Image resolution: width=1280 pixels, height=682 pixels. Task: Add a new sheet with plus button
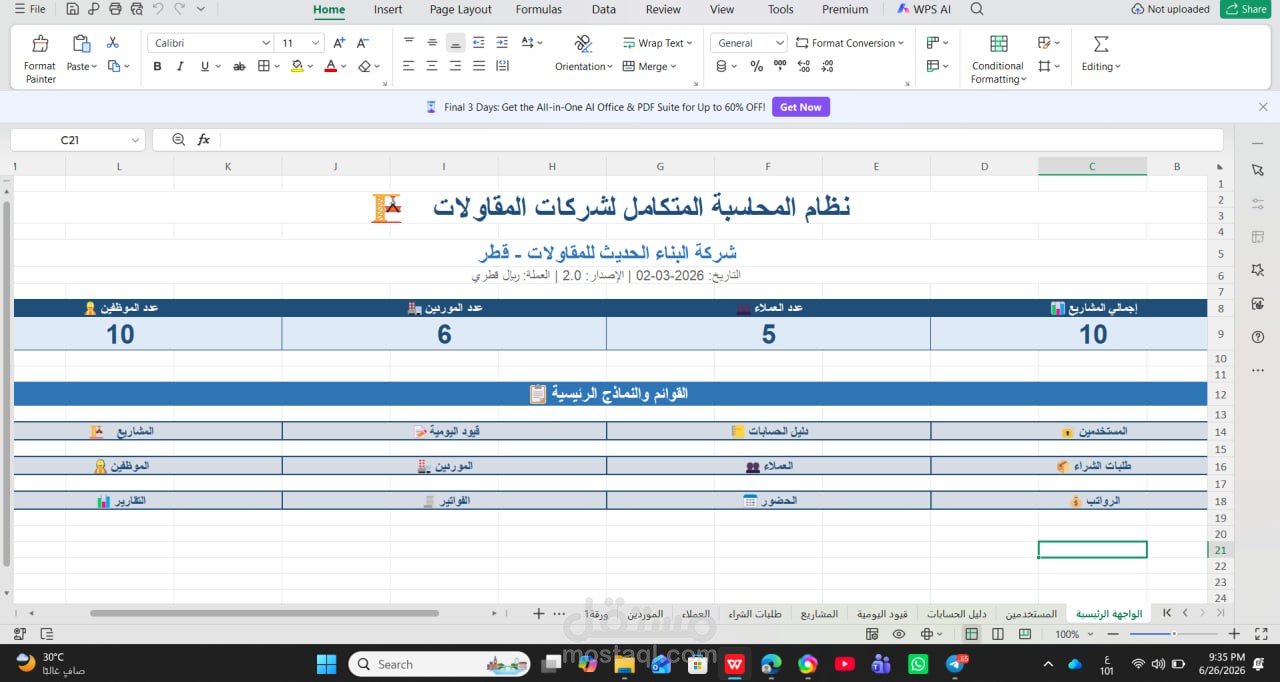pos(538,613)
